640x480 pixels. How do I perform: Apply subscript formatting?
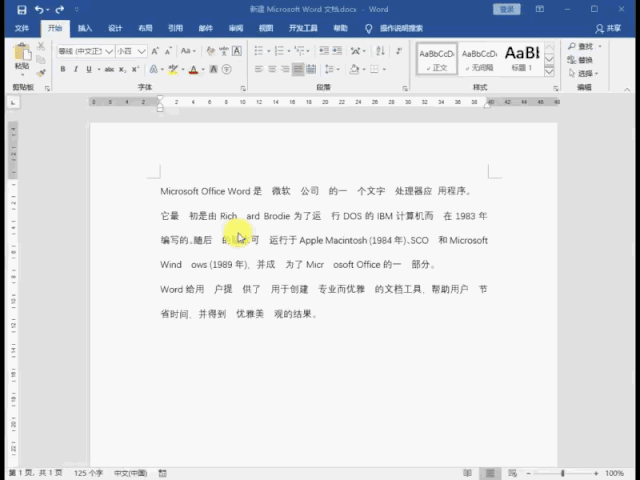click(122, 69)
